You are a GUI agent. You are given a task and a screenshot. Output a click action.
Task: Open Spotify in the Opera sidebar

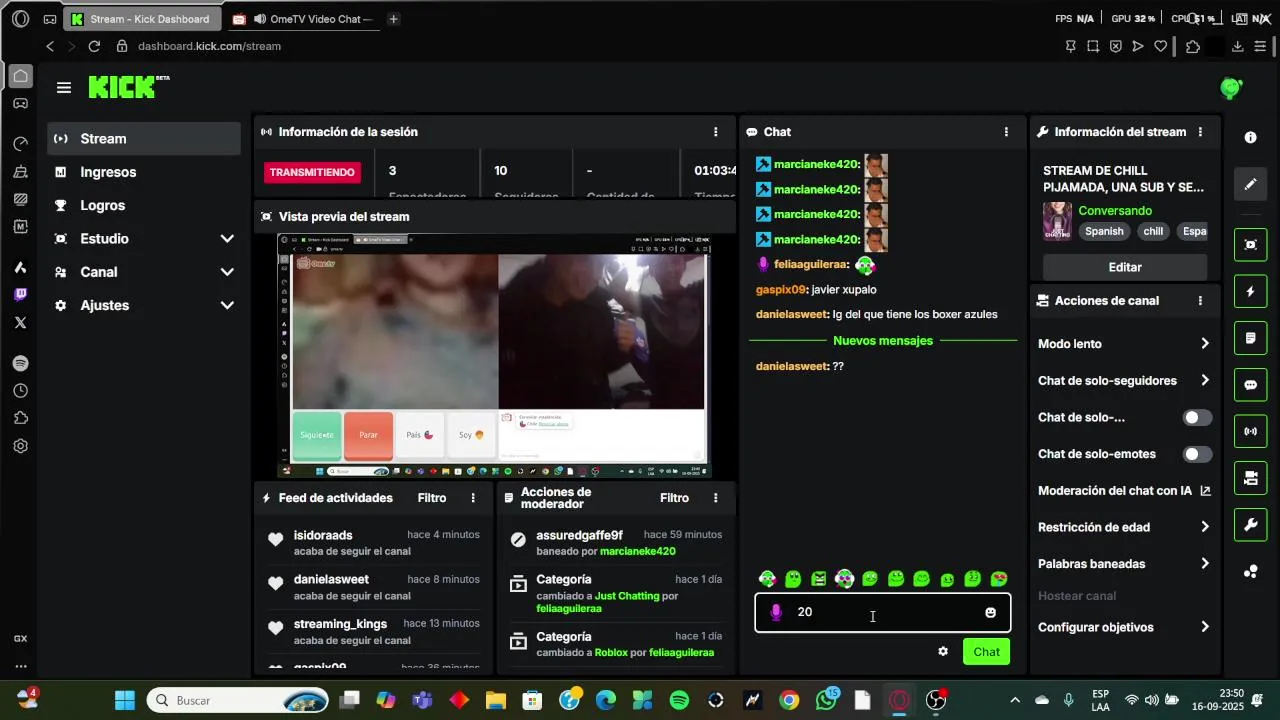(20, 363)
